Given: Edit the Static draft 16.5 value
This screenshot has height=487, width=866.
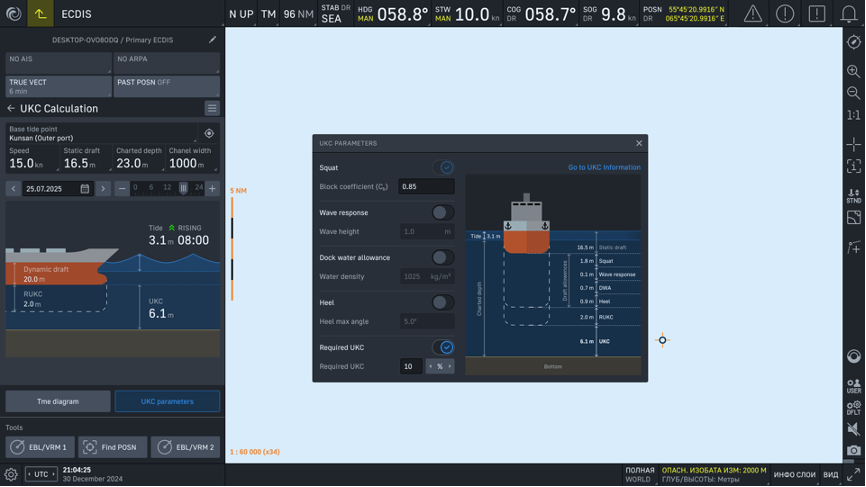Looking at the screenshot, I should [x=85, y=159].
